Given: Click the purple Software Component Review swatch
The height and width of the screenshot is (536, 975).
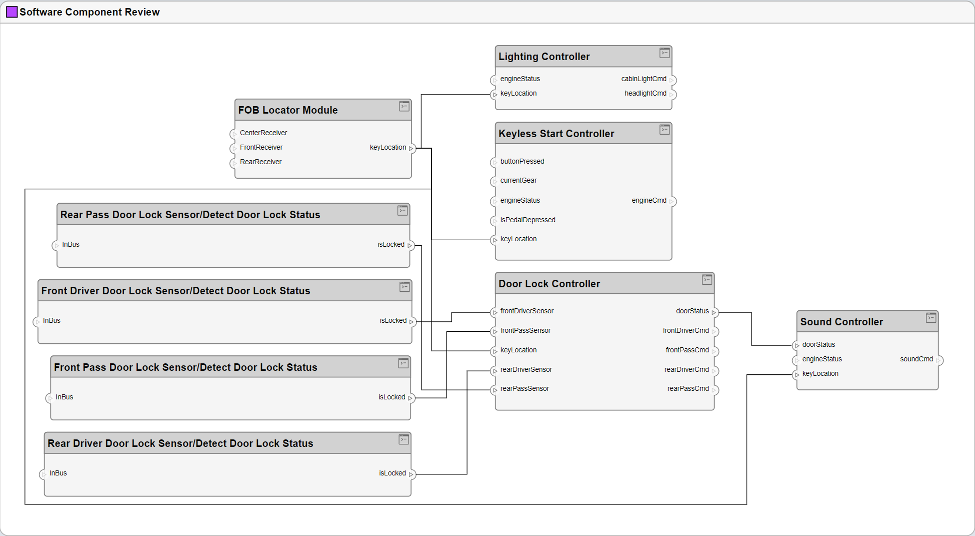Looking at the screenshot, I should tap(12, 13).
